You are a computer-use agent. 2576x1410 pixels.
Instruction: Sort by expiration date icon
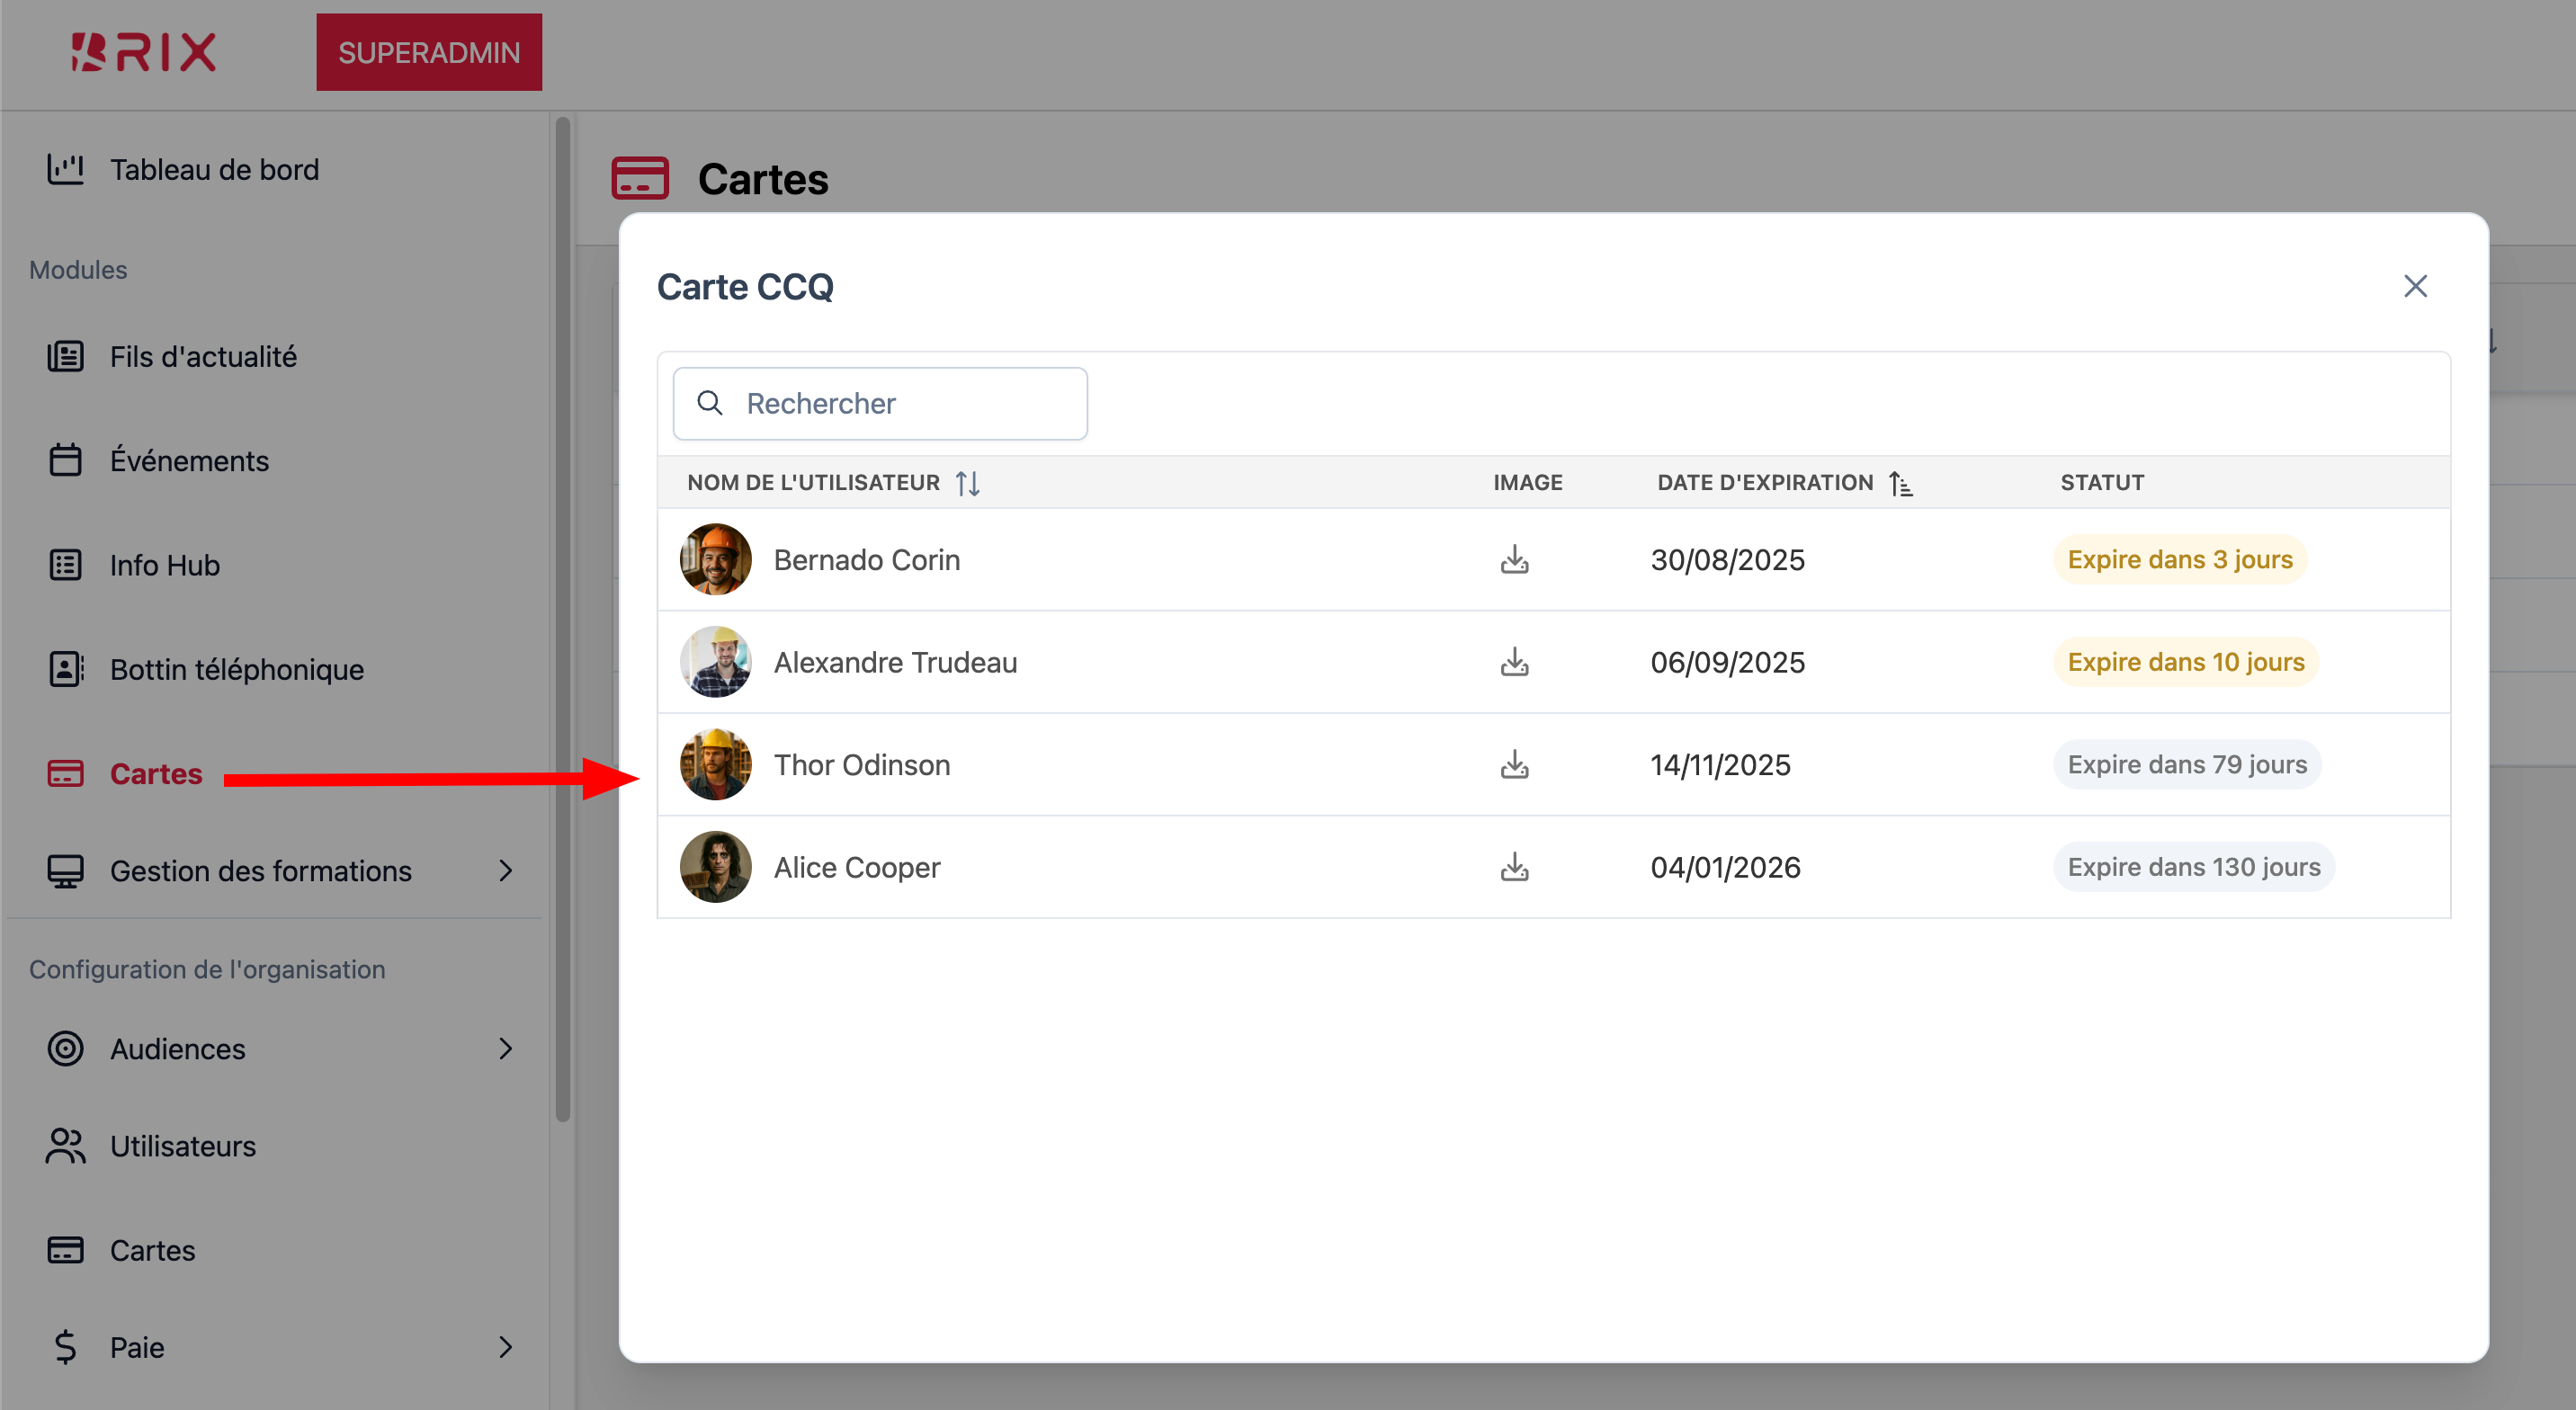(x=1900, y=483)
